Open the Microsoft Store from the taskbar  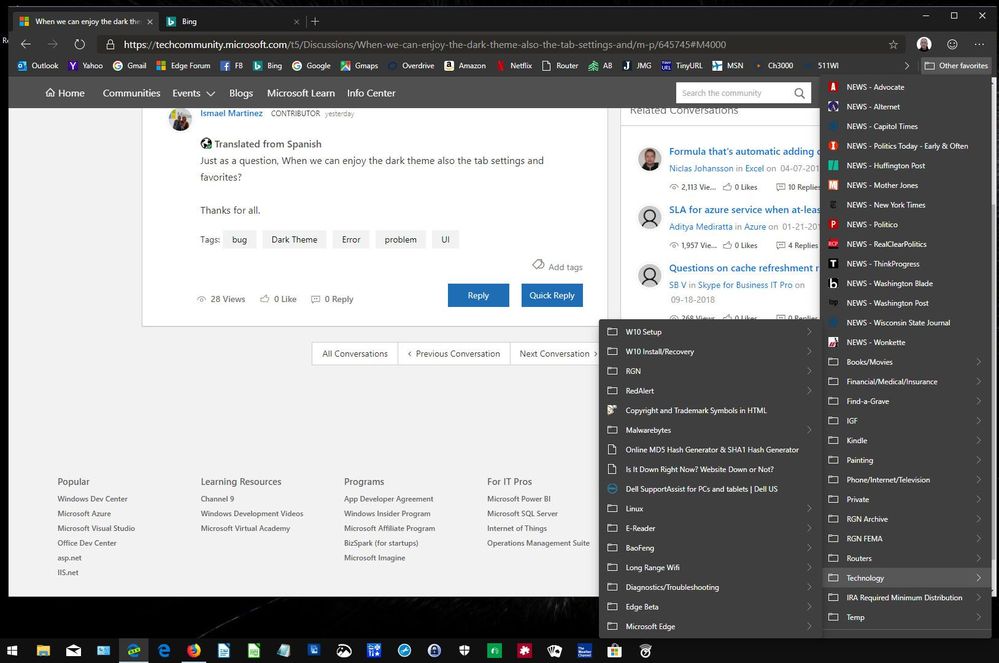point(613,650)
